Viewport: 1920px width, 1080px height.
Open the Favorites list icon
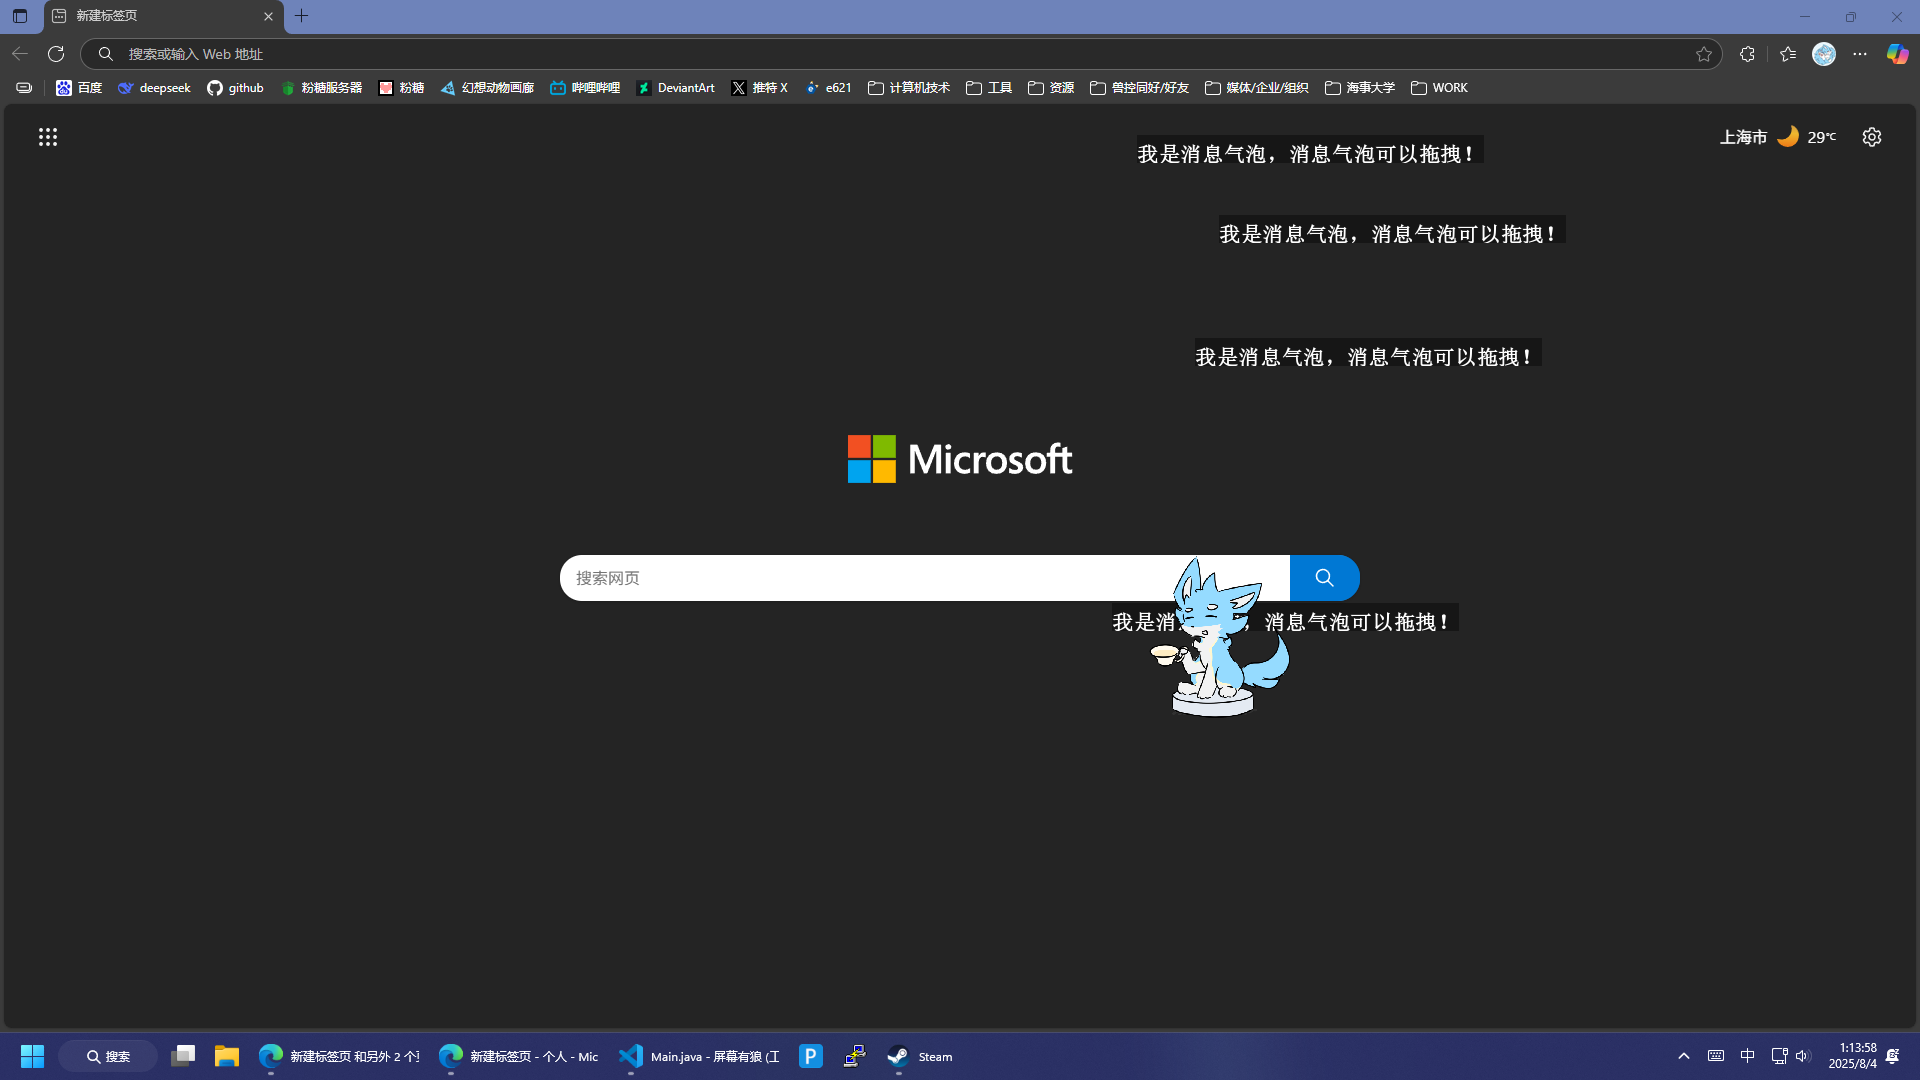click(1788, 54)
